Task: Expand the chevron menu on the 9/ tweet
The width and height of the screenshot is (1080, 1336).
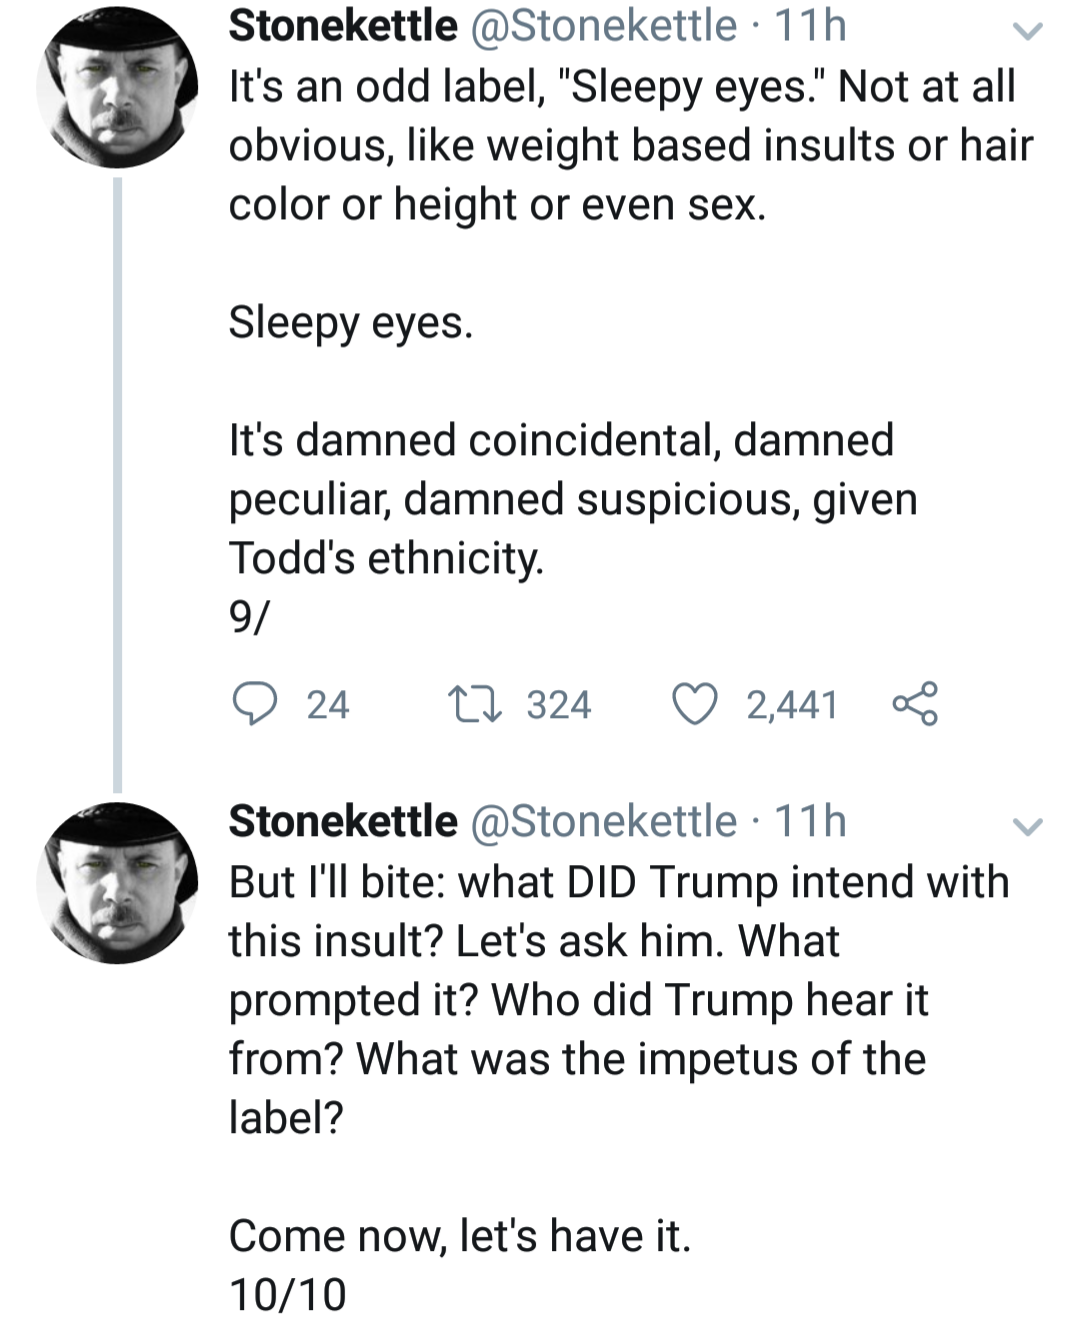Action: (1027, 31)
